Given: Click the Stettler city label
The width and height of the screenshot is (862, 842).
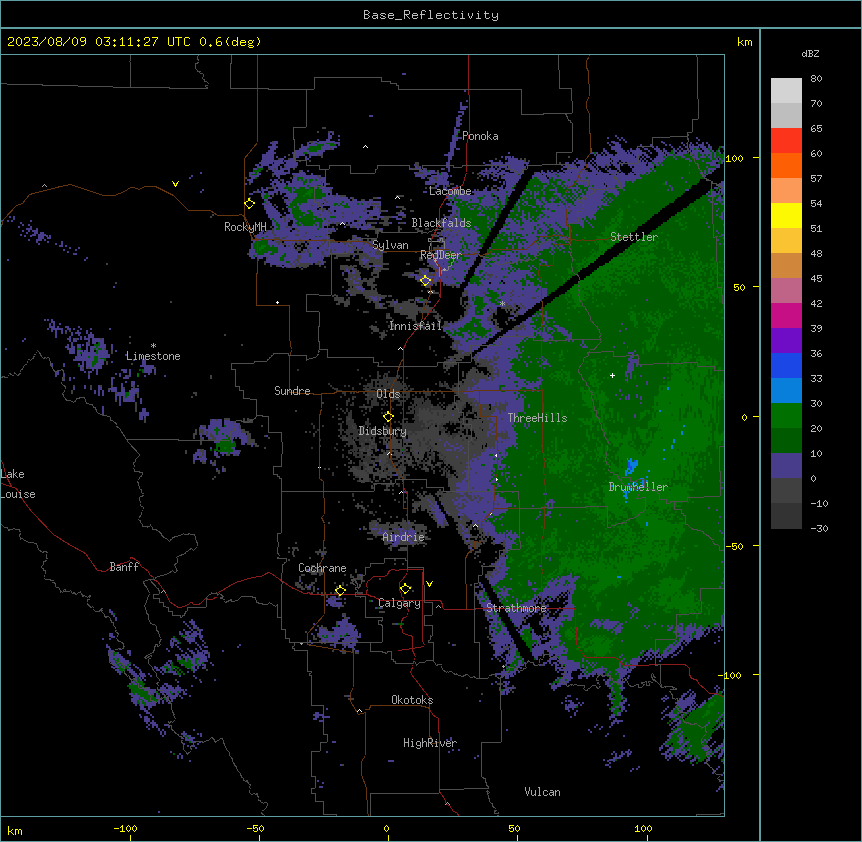Looking at the screenshot, I should [x=634, y=237].
